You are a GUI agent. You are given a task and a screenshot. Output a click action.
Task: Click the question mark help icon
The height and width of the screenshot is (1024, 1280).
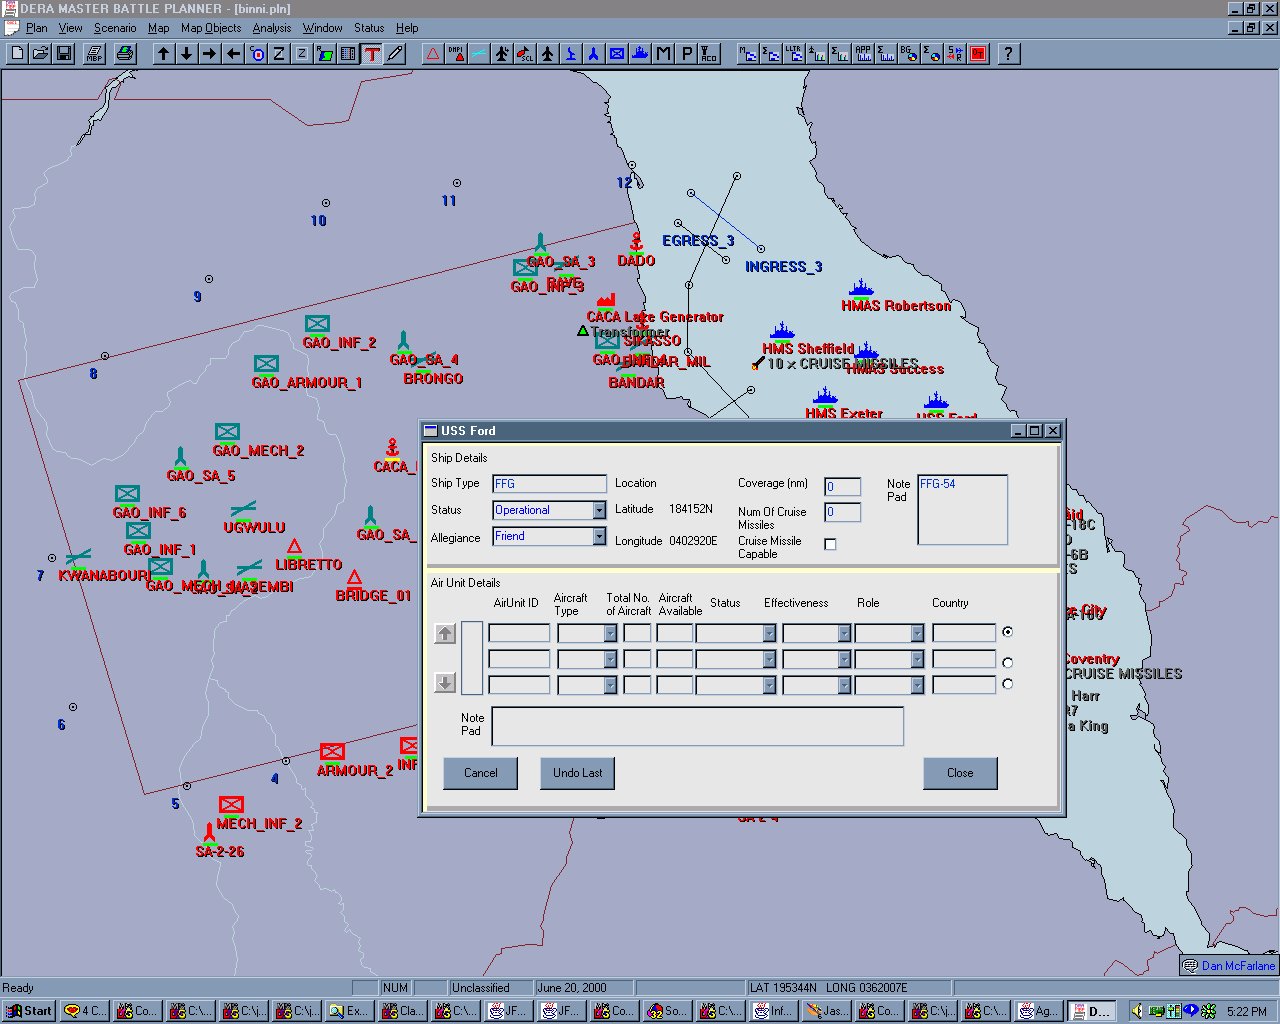pos(1008,54)
